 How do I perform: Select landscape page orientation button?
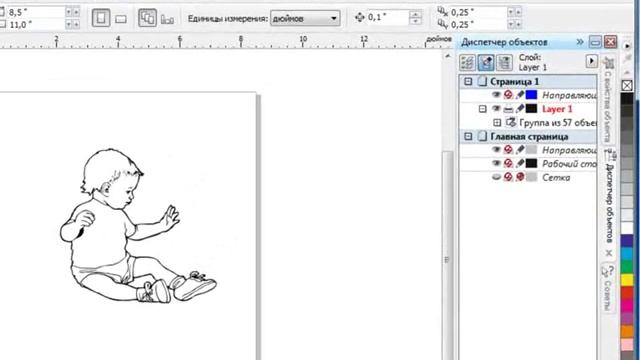(121, 19)
